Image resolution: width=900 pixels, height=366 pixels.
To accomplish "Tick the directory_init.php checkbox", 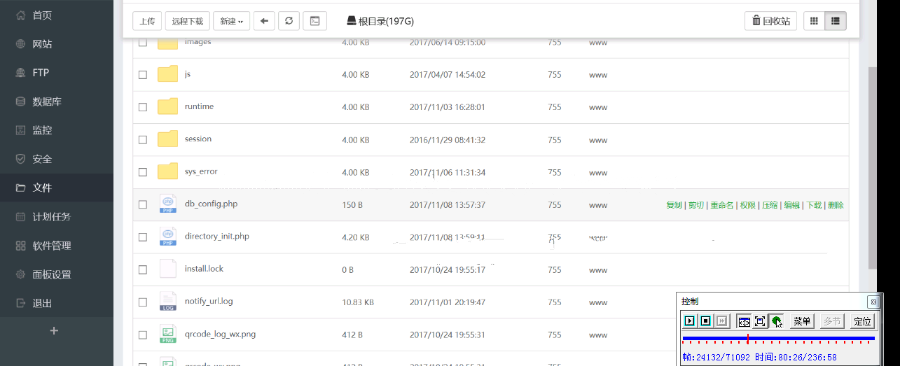I will pos(143,237).
